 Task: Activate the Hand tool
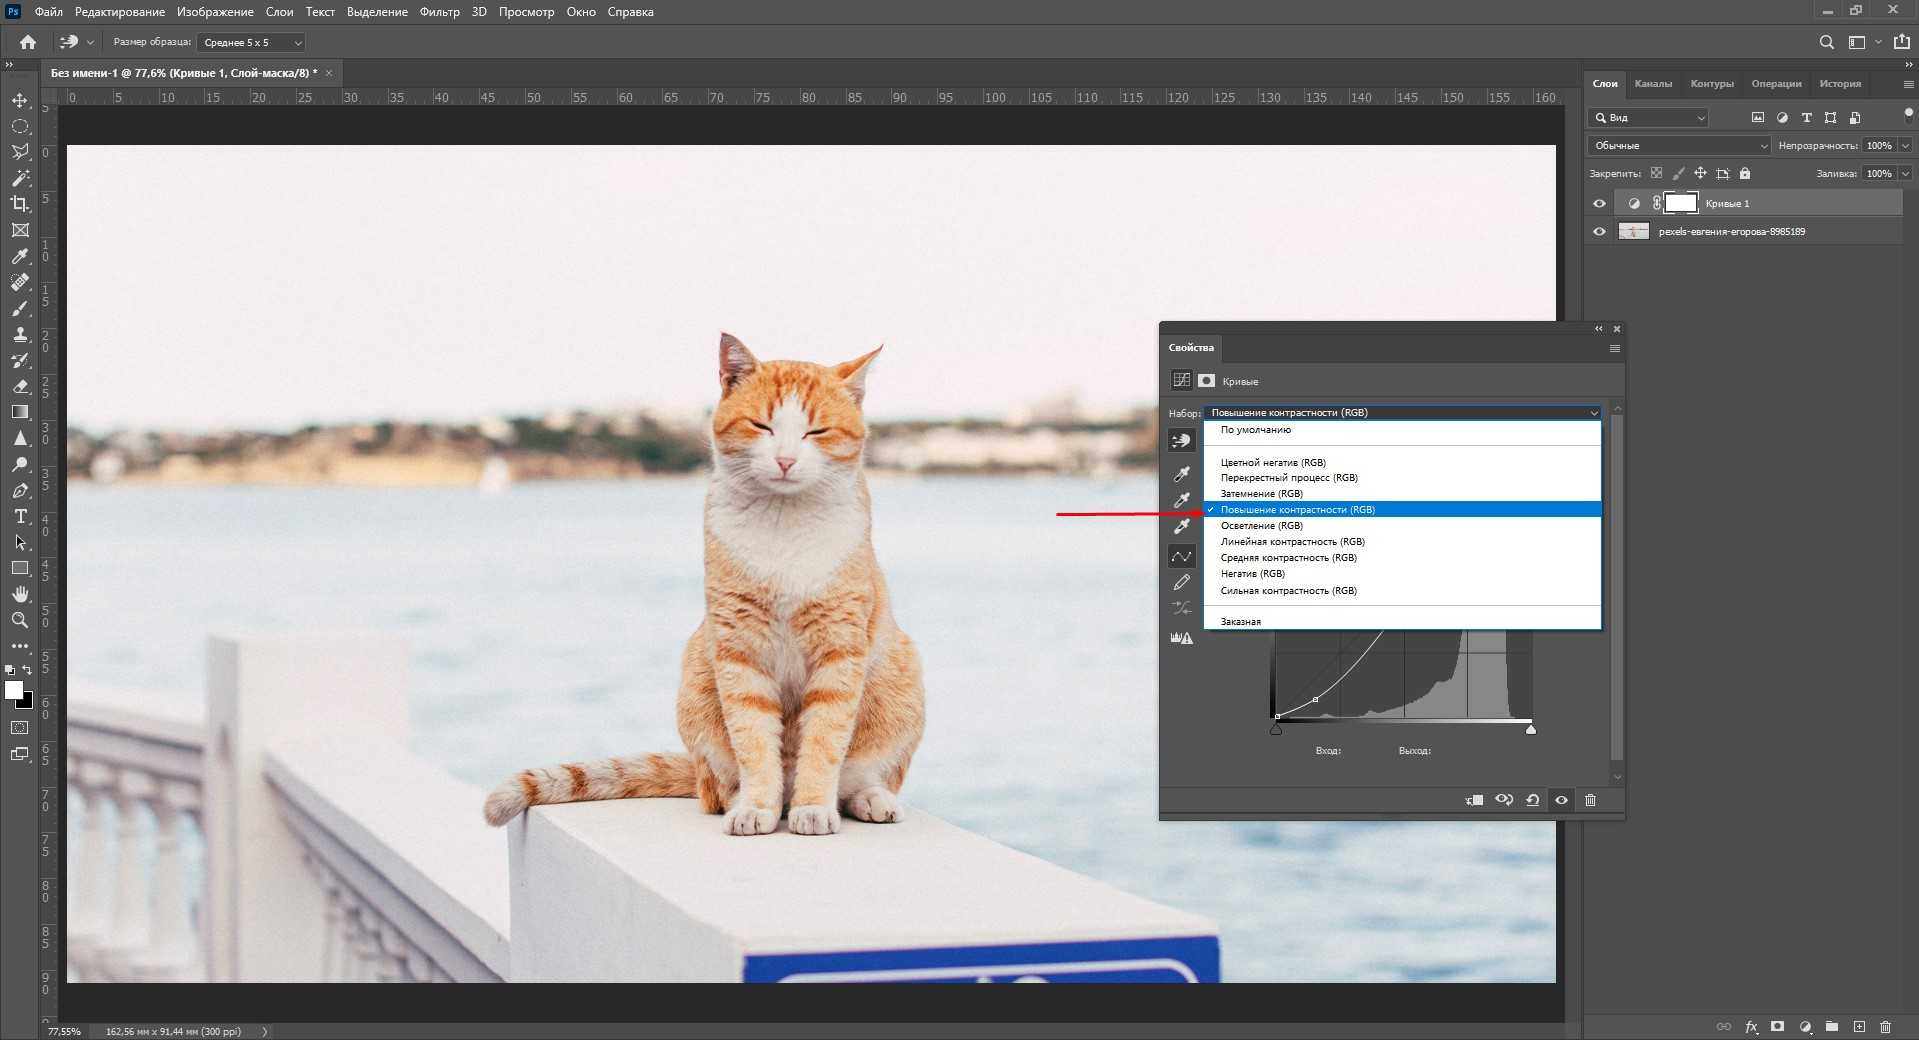[x=20, y=594]
